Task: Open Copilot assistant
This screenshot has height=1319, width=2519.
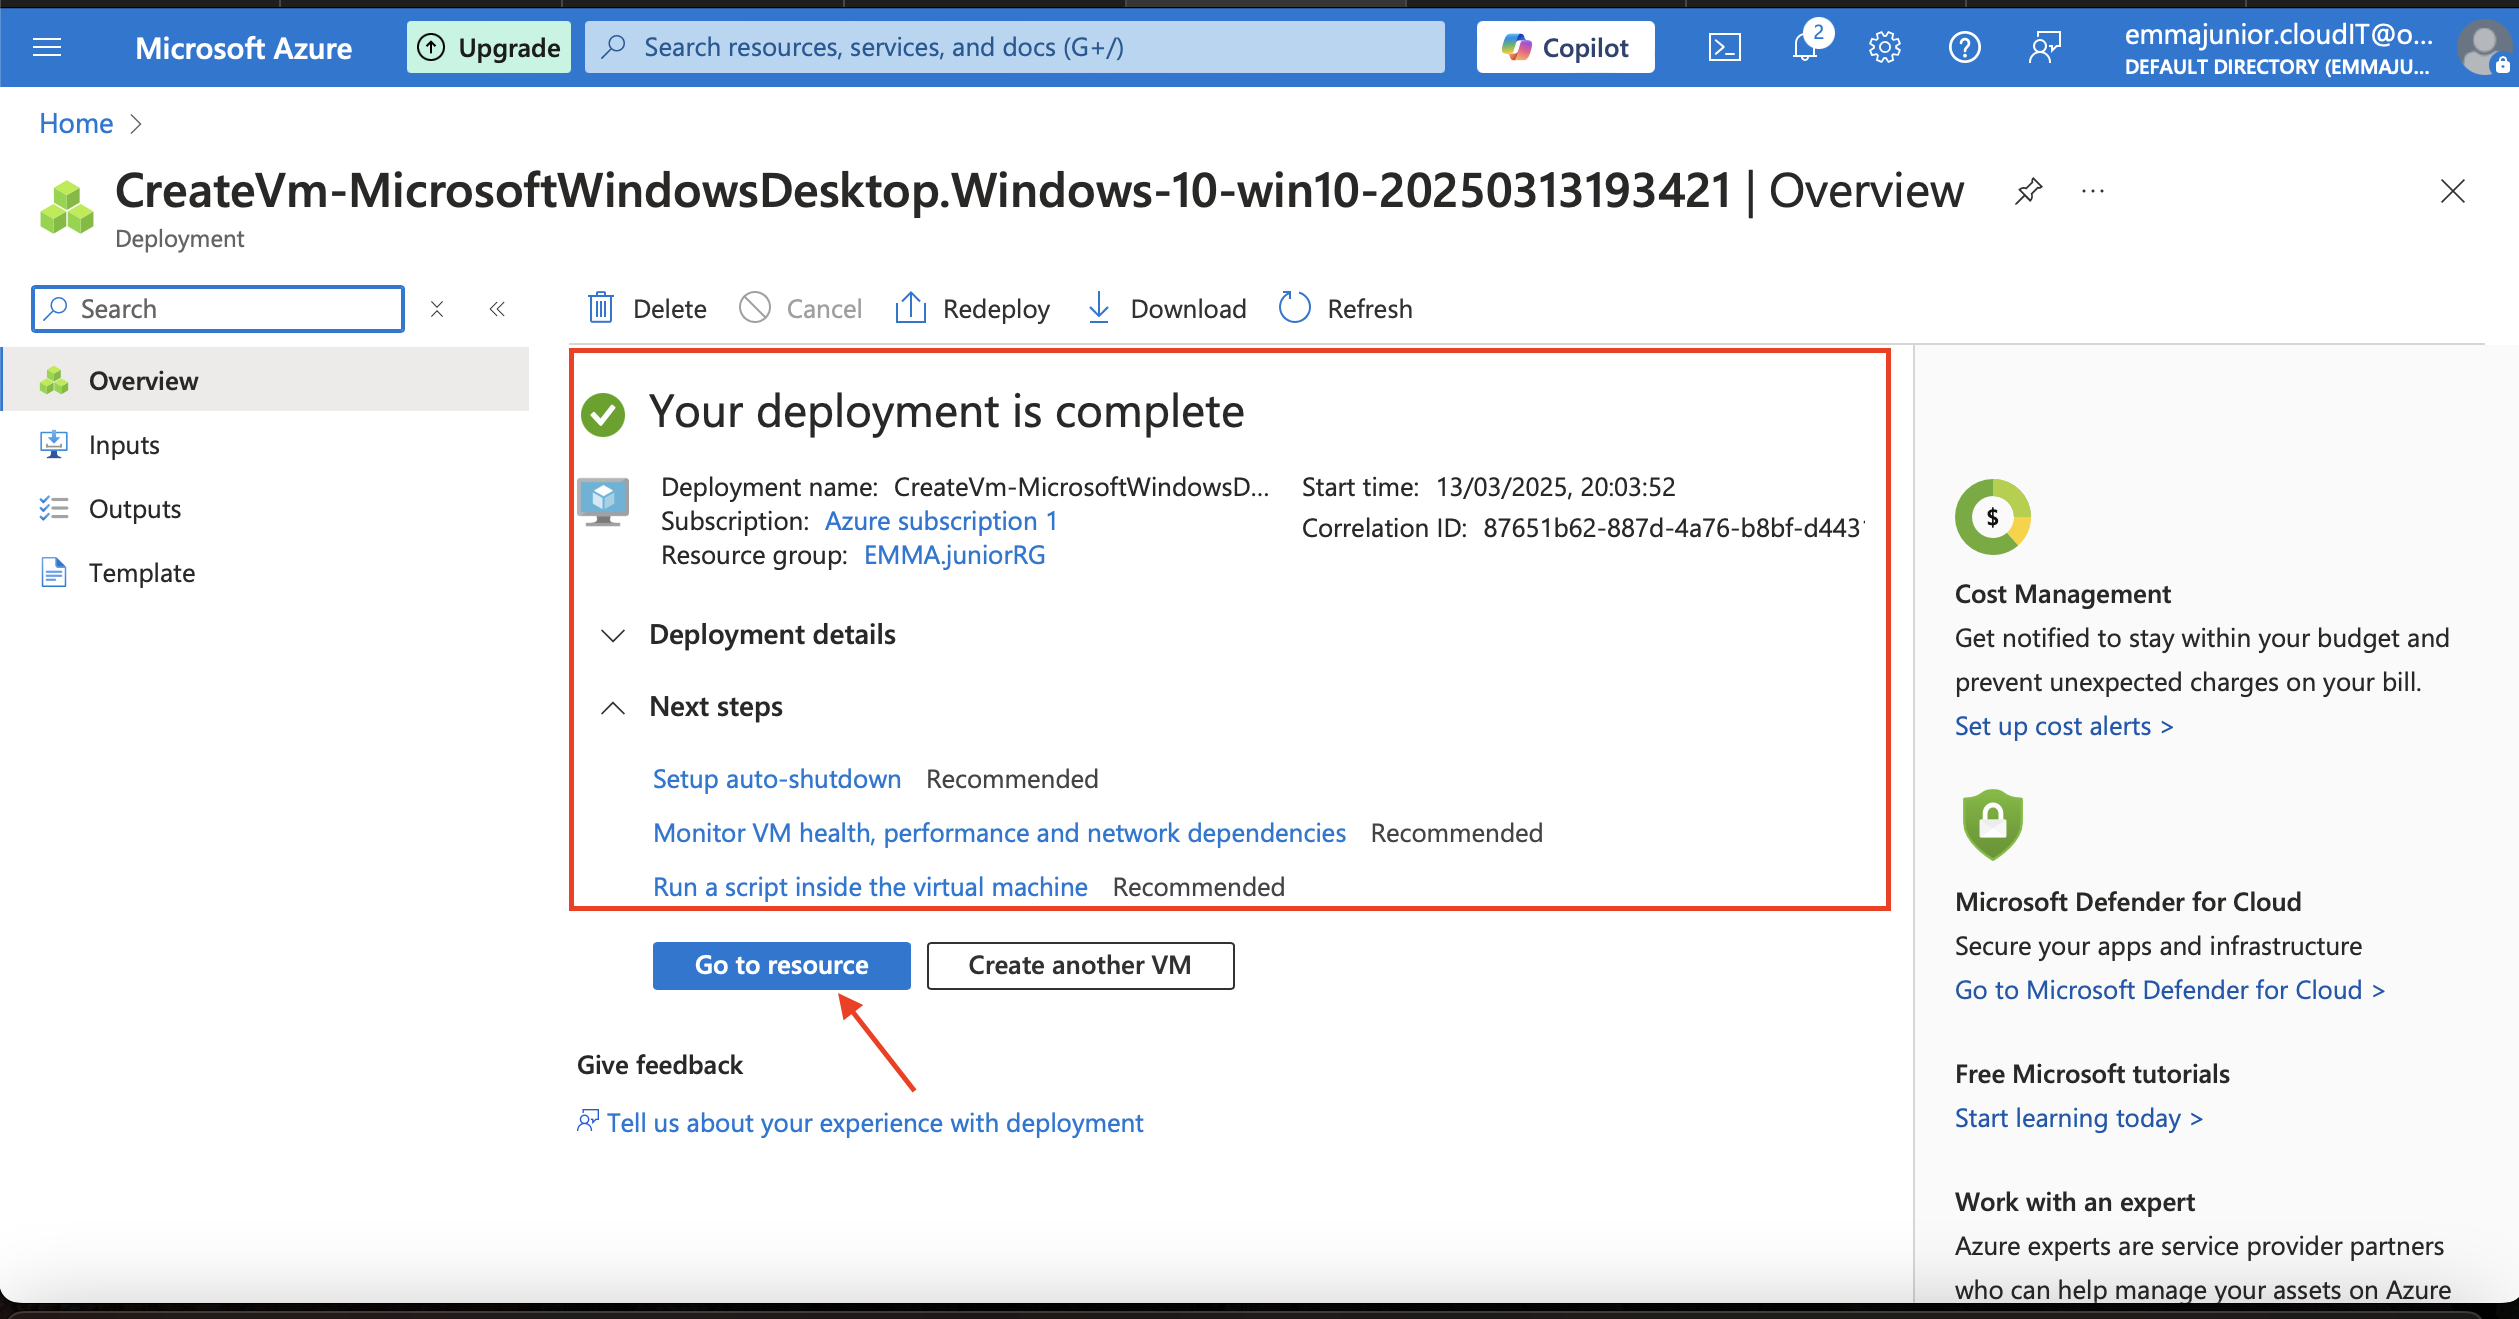Action: 1565,47
